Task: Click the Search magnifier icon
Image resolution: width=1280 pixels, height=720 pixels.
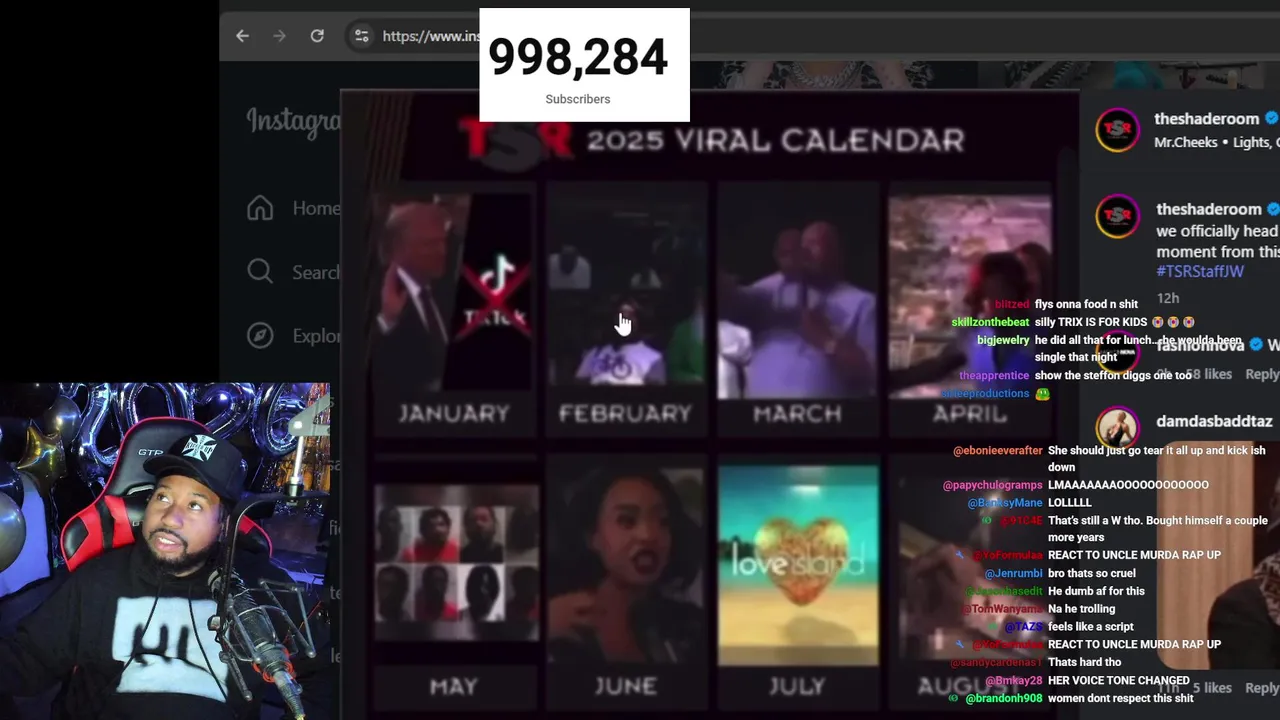Action: point(260,272)
